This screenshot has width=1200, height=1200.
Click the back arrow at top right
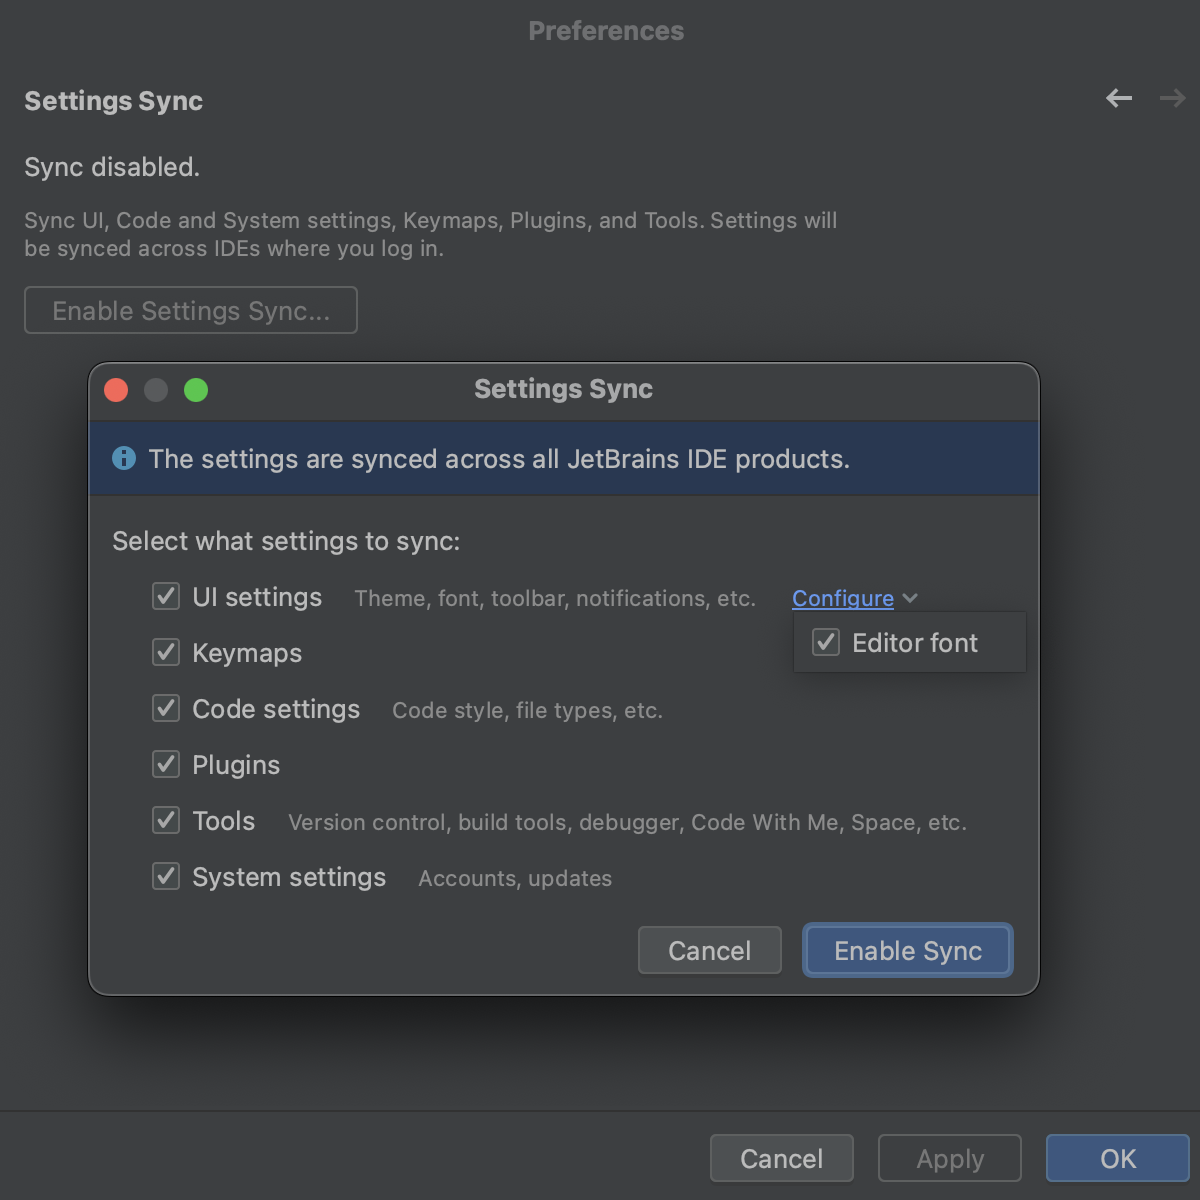click(1119, 99)
